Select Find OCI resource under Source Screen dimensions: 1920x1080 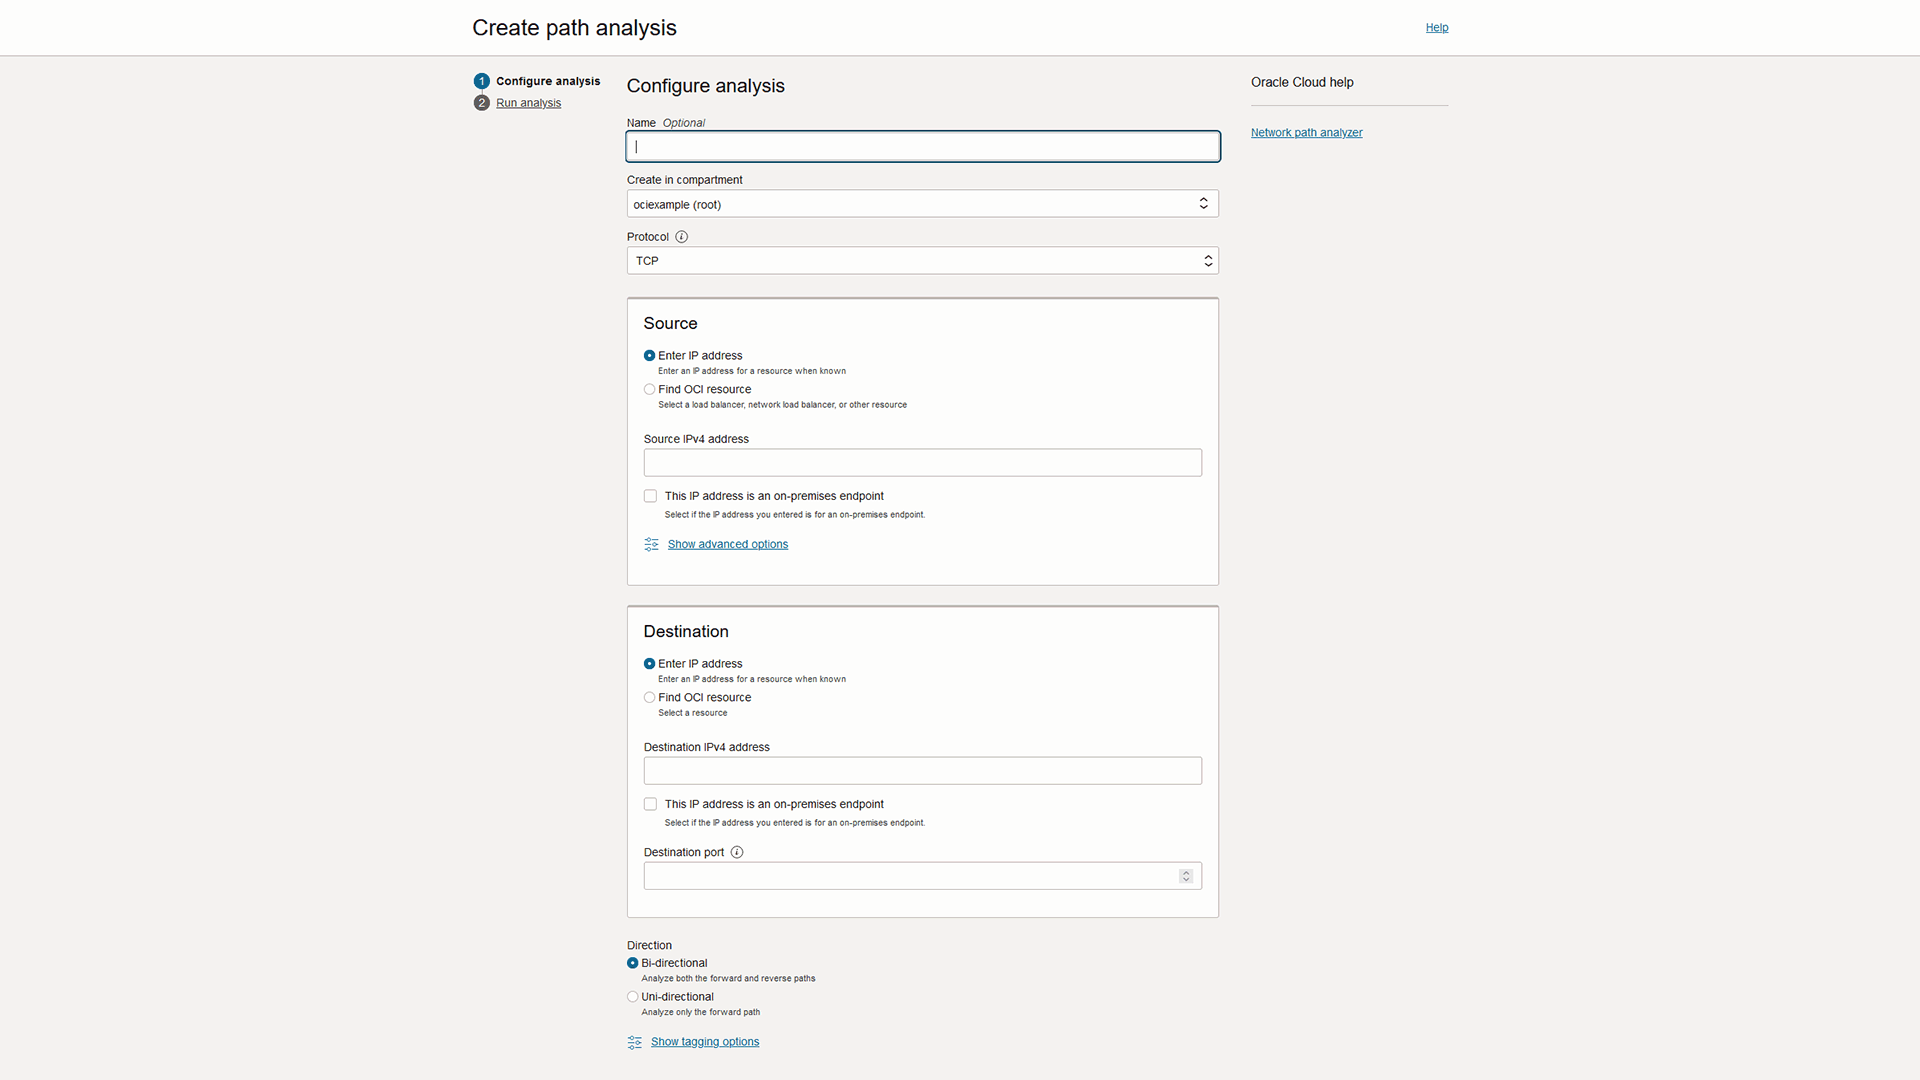[x=650, y=389]
